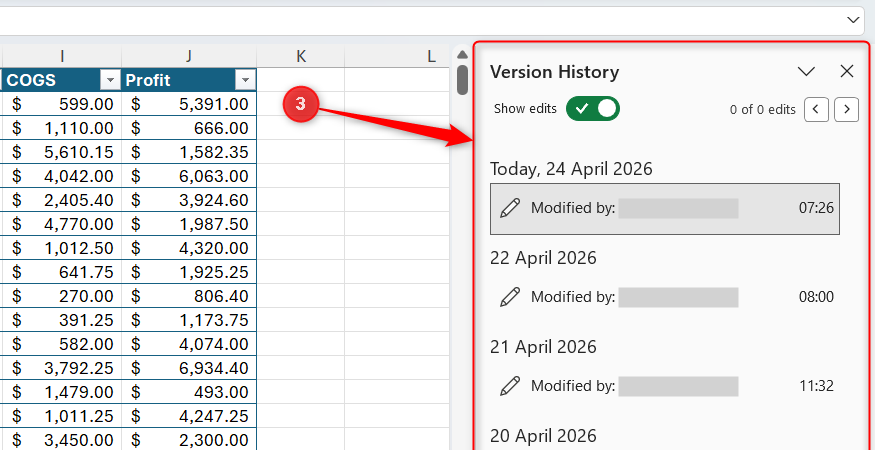The width and height of the screenshot is (875, 450).
Task: Select COGS cell showing 3,450.00
Action: click(62, 439)
